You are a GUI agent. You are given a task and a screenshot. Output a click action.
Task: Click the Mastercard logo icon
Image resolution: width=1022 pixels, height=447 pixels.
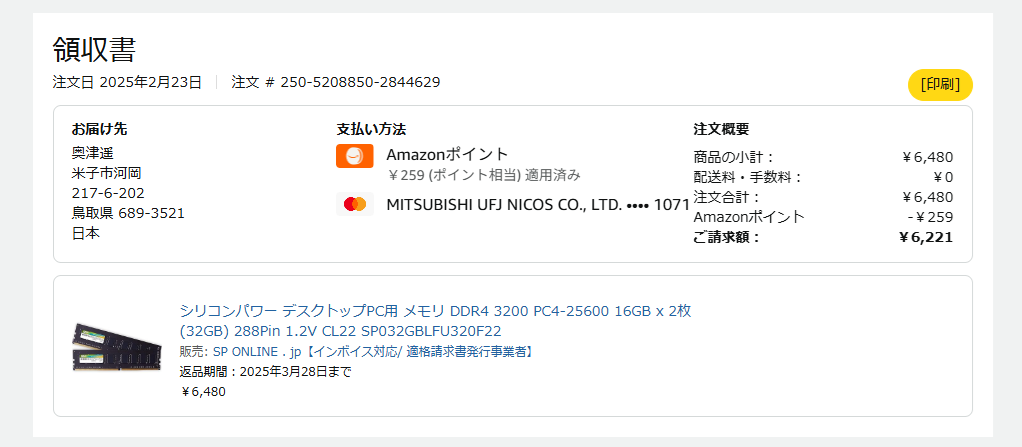354,205
